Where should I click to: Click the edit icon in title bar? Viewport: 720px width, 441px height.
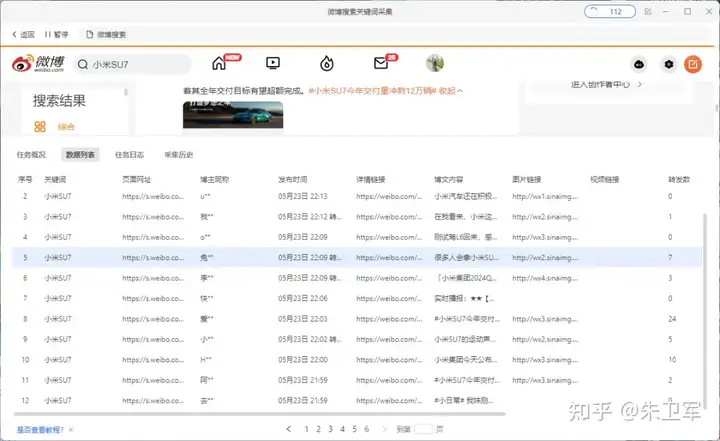tap(647, 11)
